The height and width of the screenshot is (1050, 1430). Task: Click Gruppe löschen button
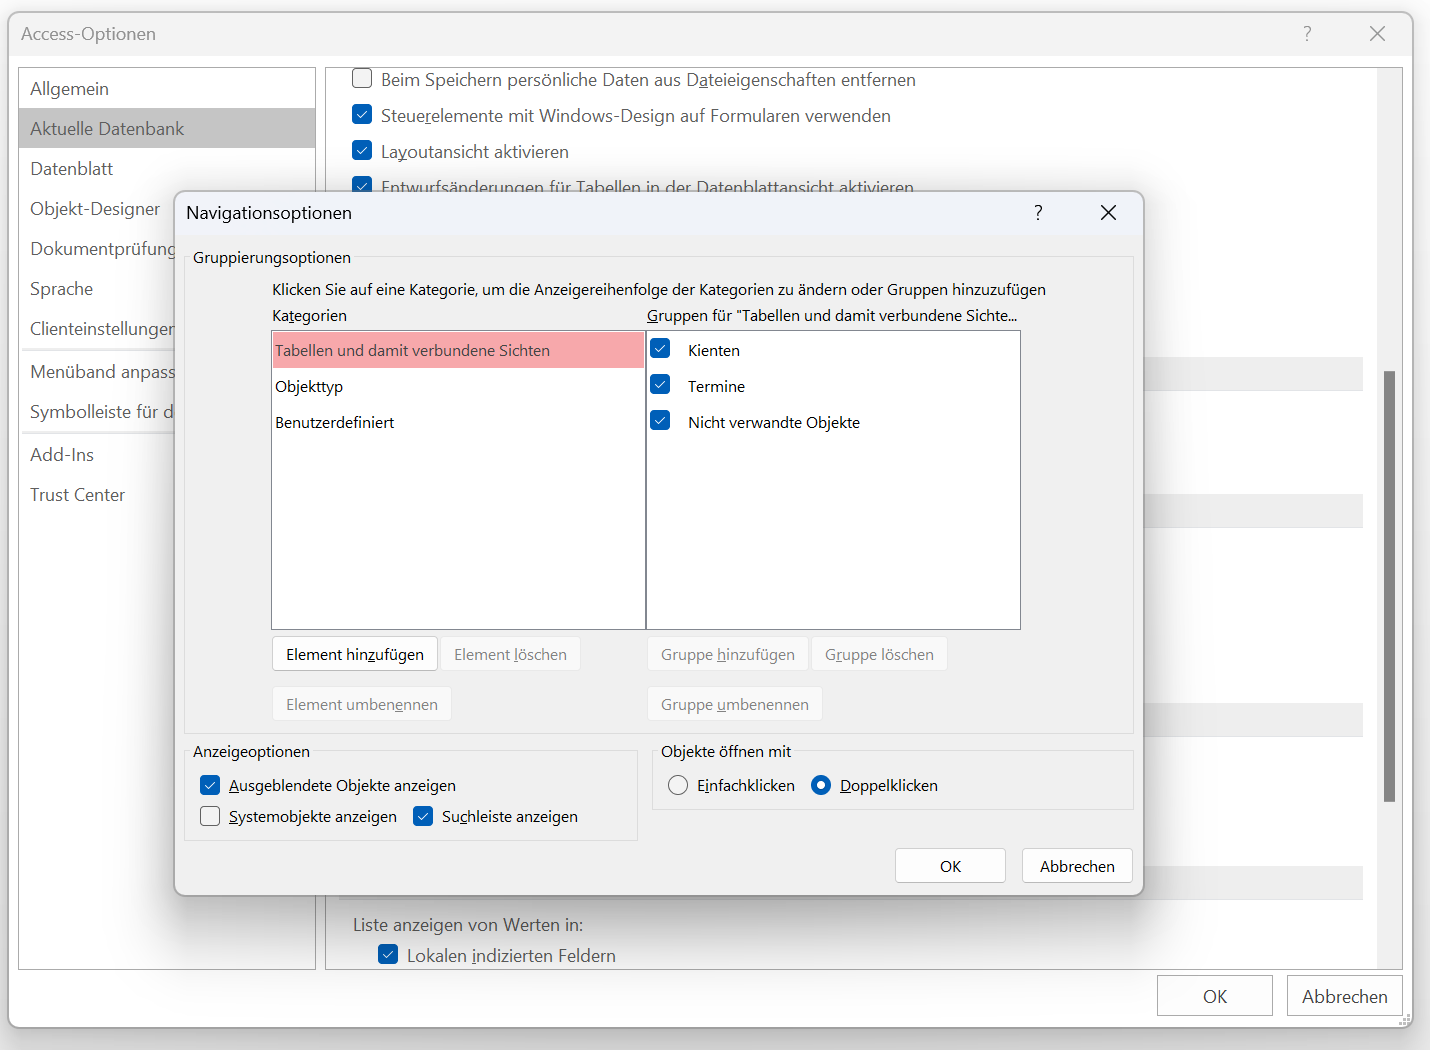(879, 654)
